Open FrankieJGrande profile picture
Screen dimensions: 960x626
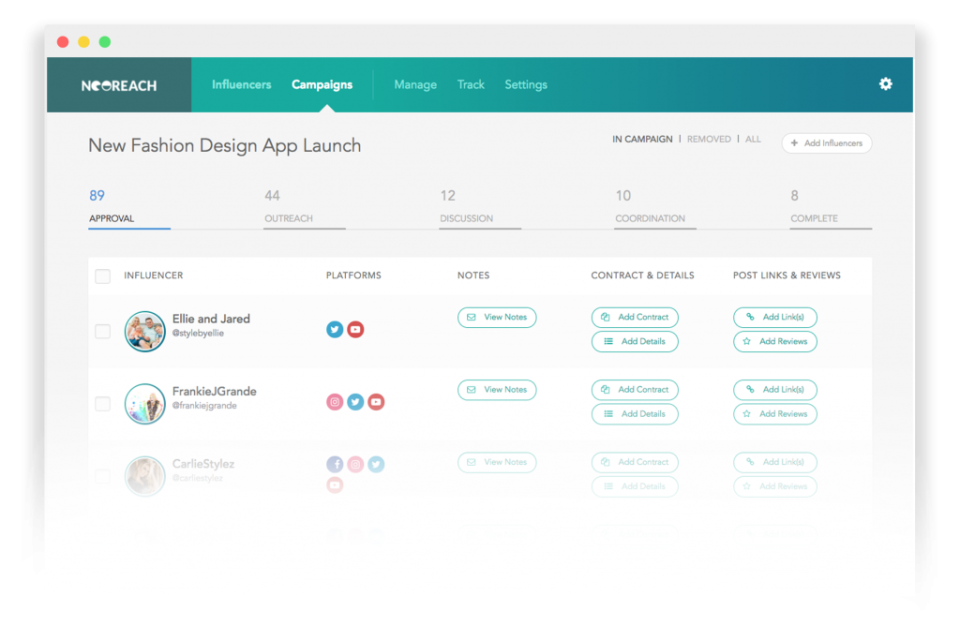click(144, 404)
